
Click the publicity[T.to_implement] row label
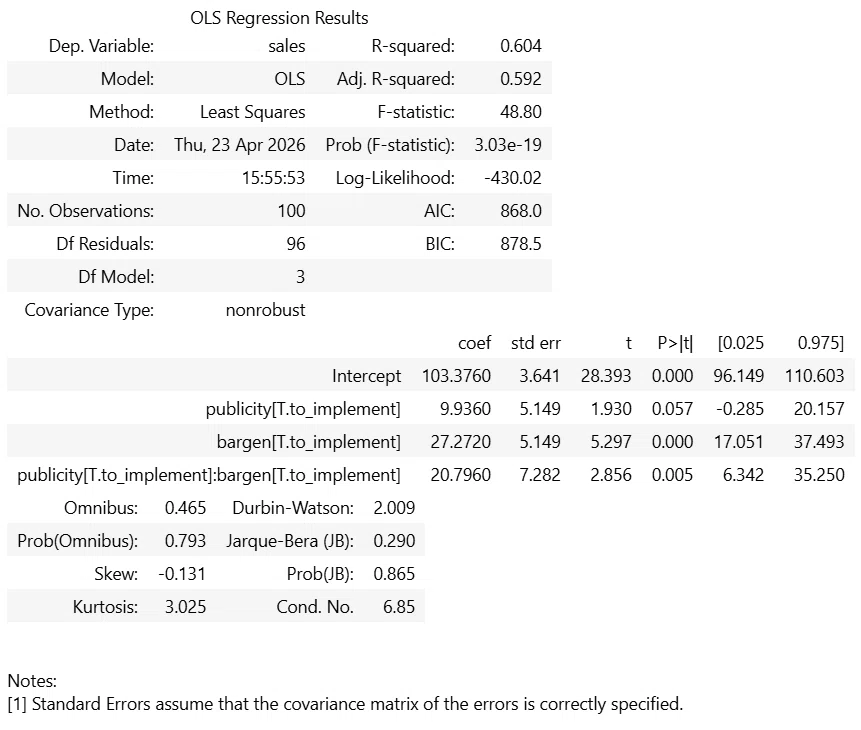pos(303,409)
